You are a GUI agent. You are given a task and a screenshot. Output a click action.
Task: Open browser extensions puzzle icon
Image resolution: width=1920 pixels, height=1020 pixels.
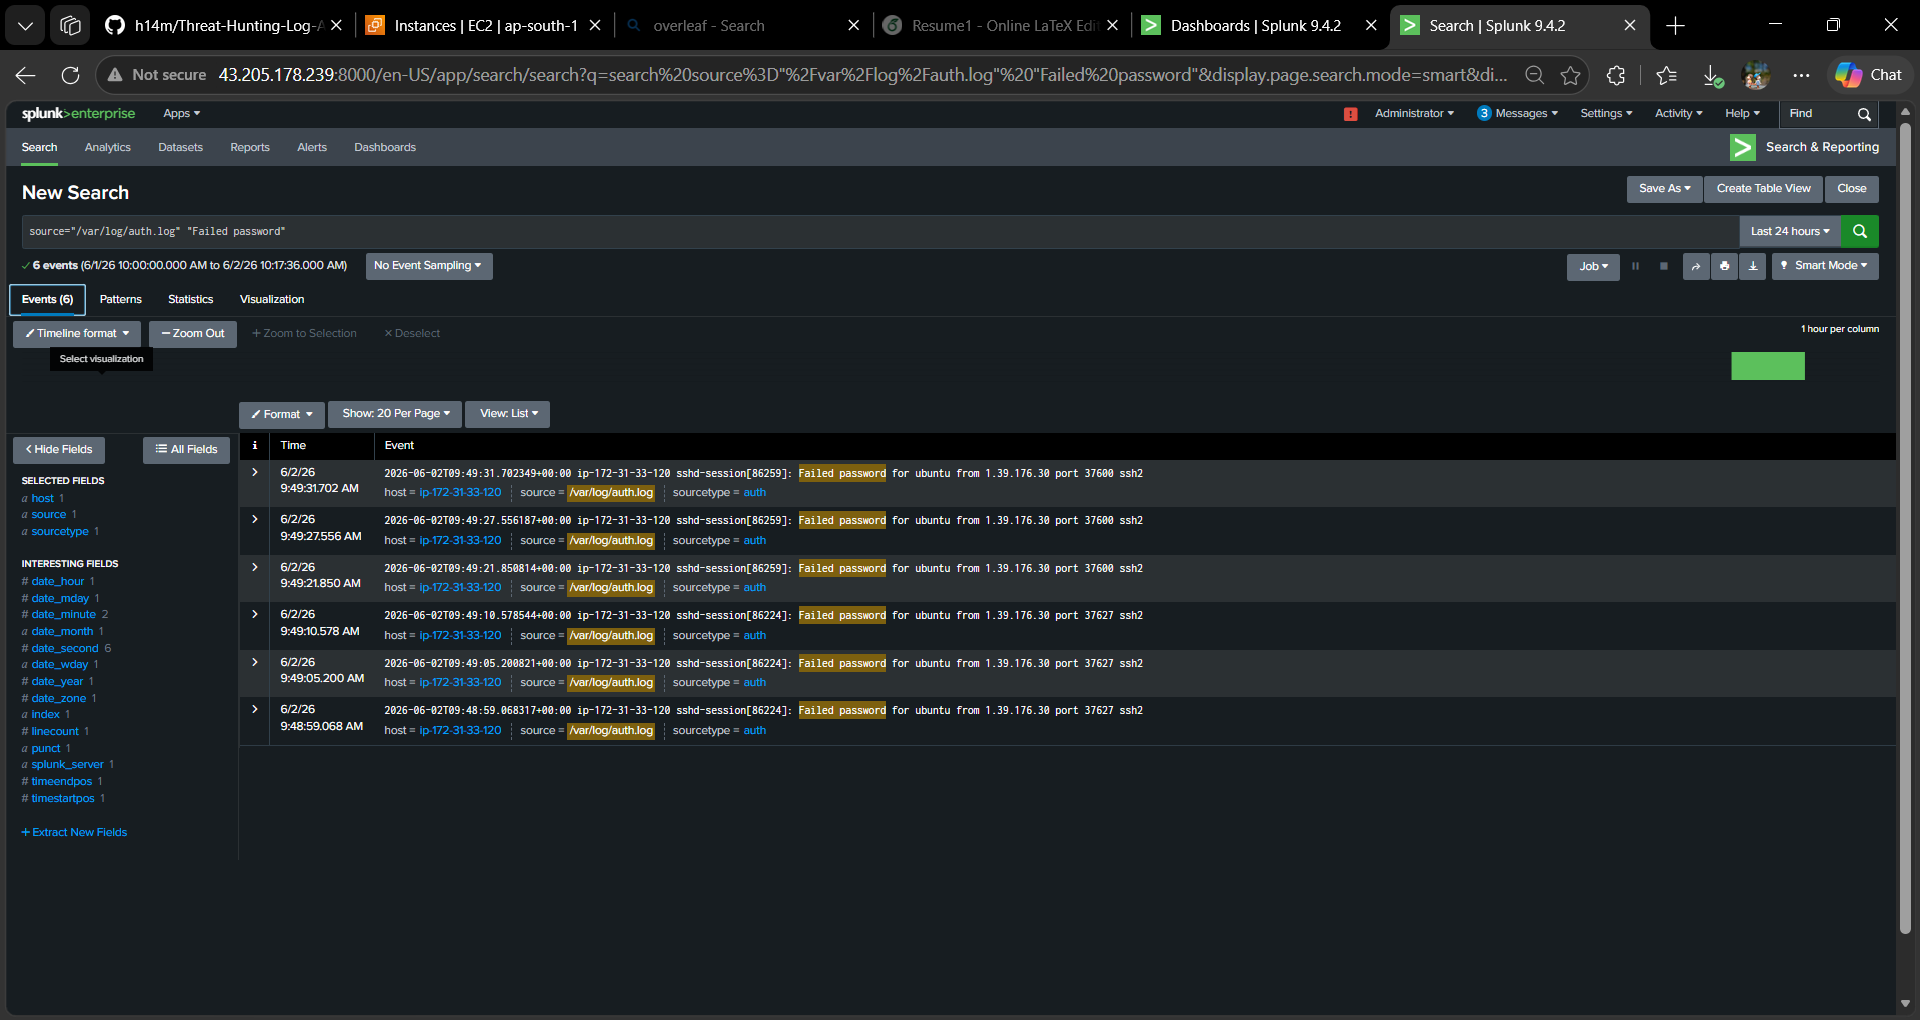1615,75
